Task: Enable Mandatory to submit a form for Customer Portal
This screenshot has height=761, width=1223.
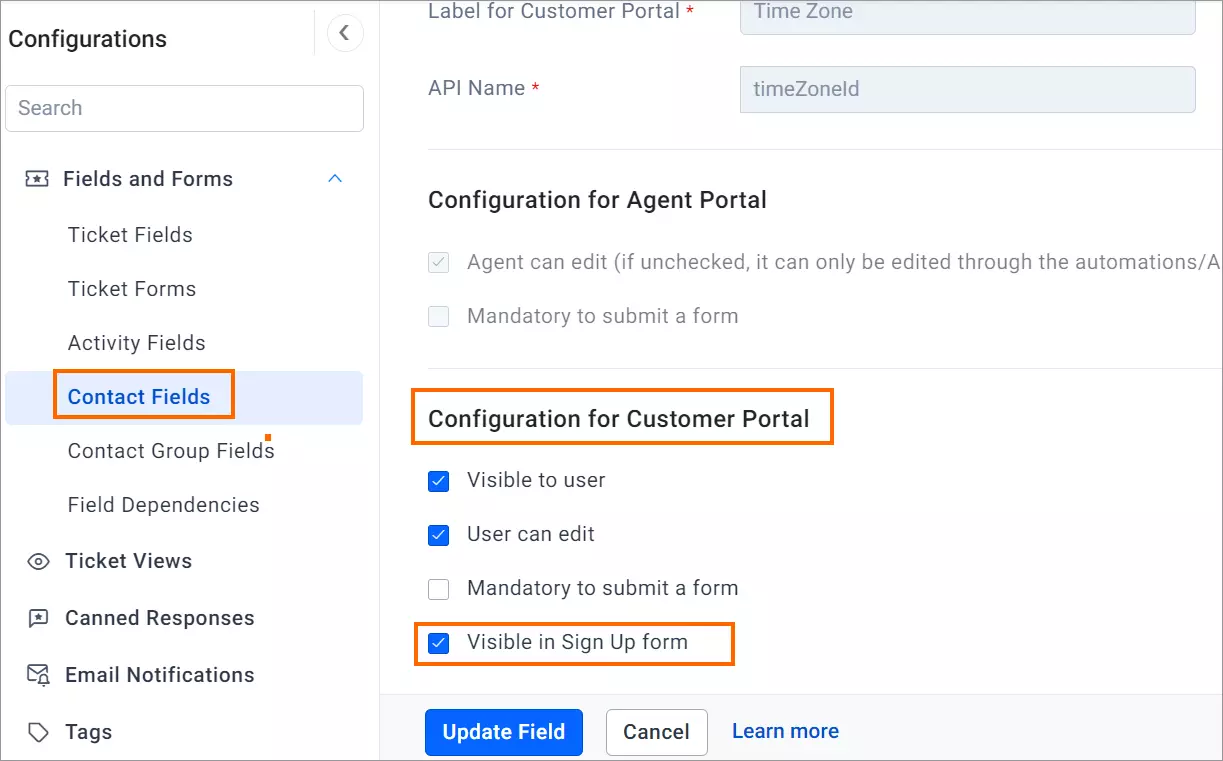Action: coord(438,589)
